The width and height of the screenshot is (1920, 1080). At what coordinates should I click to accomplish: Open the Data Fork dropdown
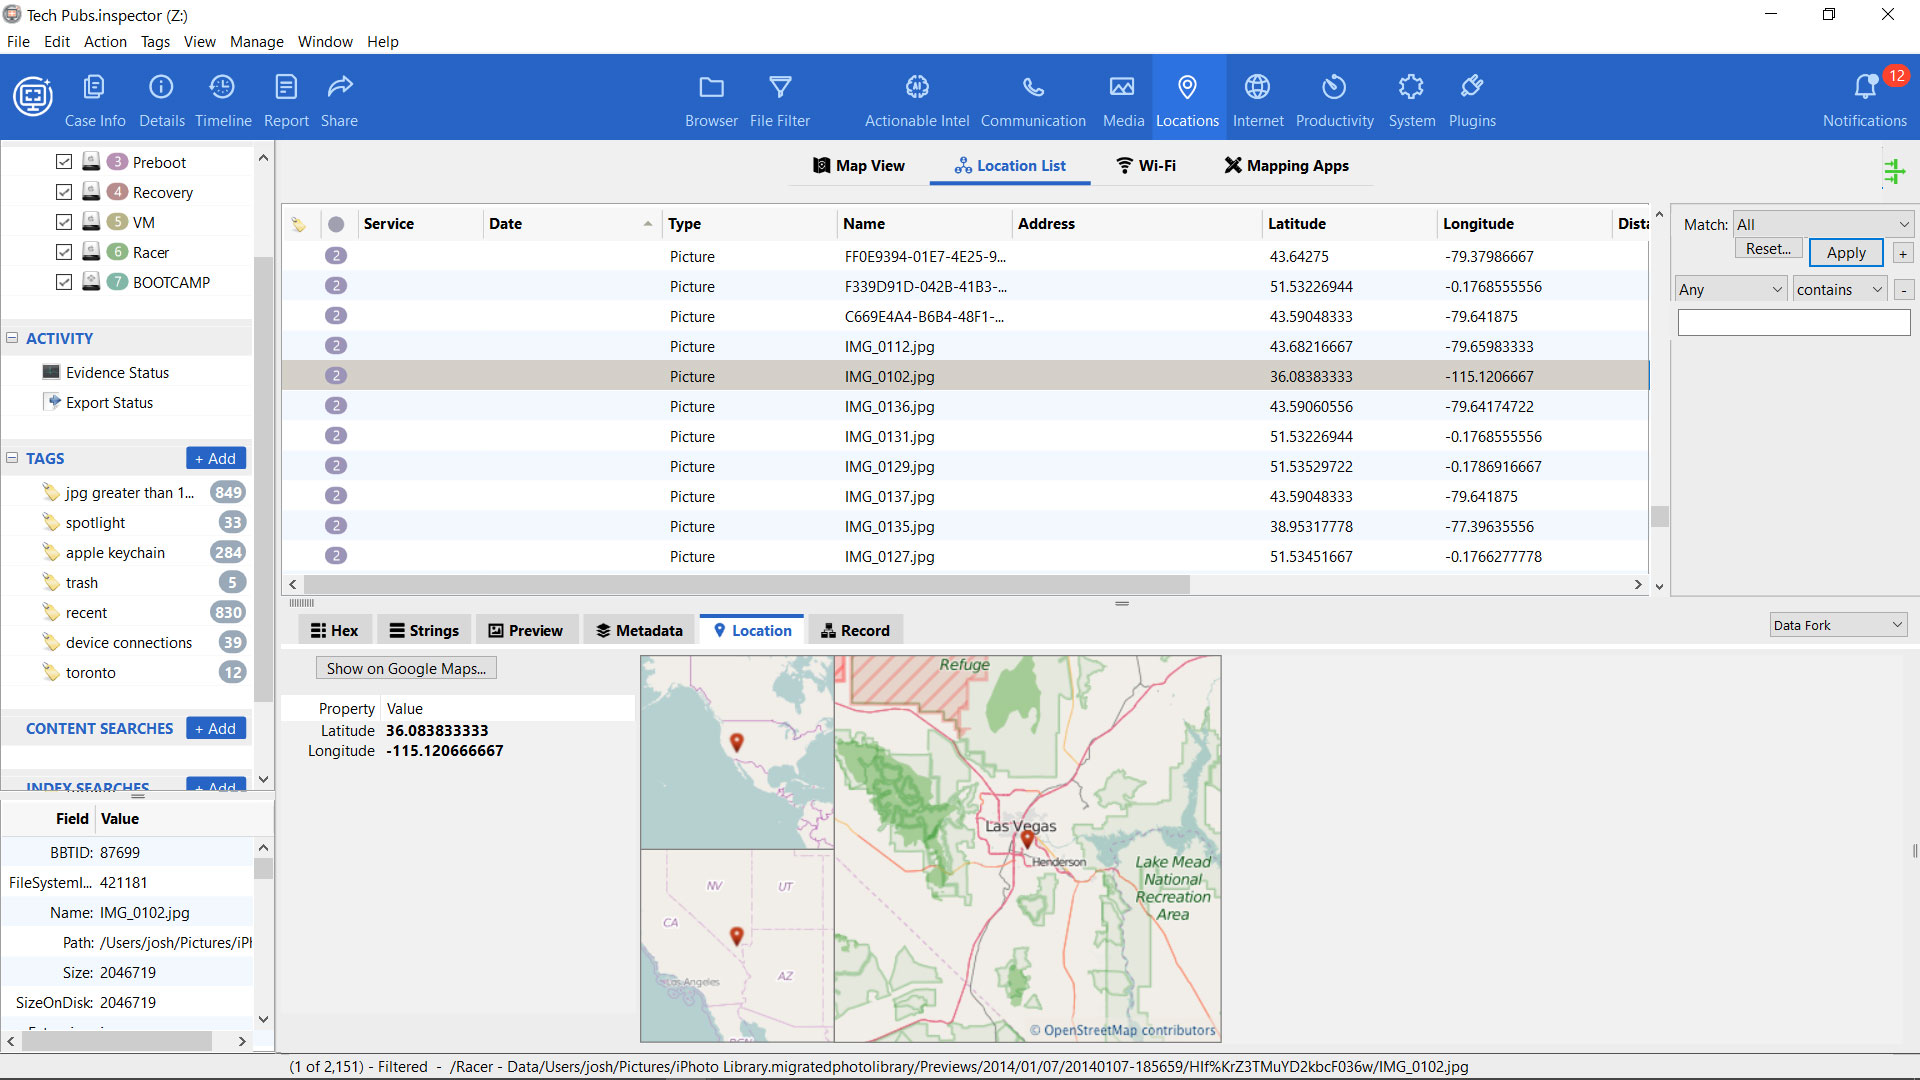coord(1837,624)
